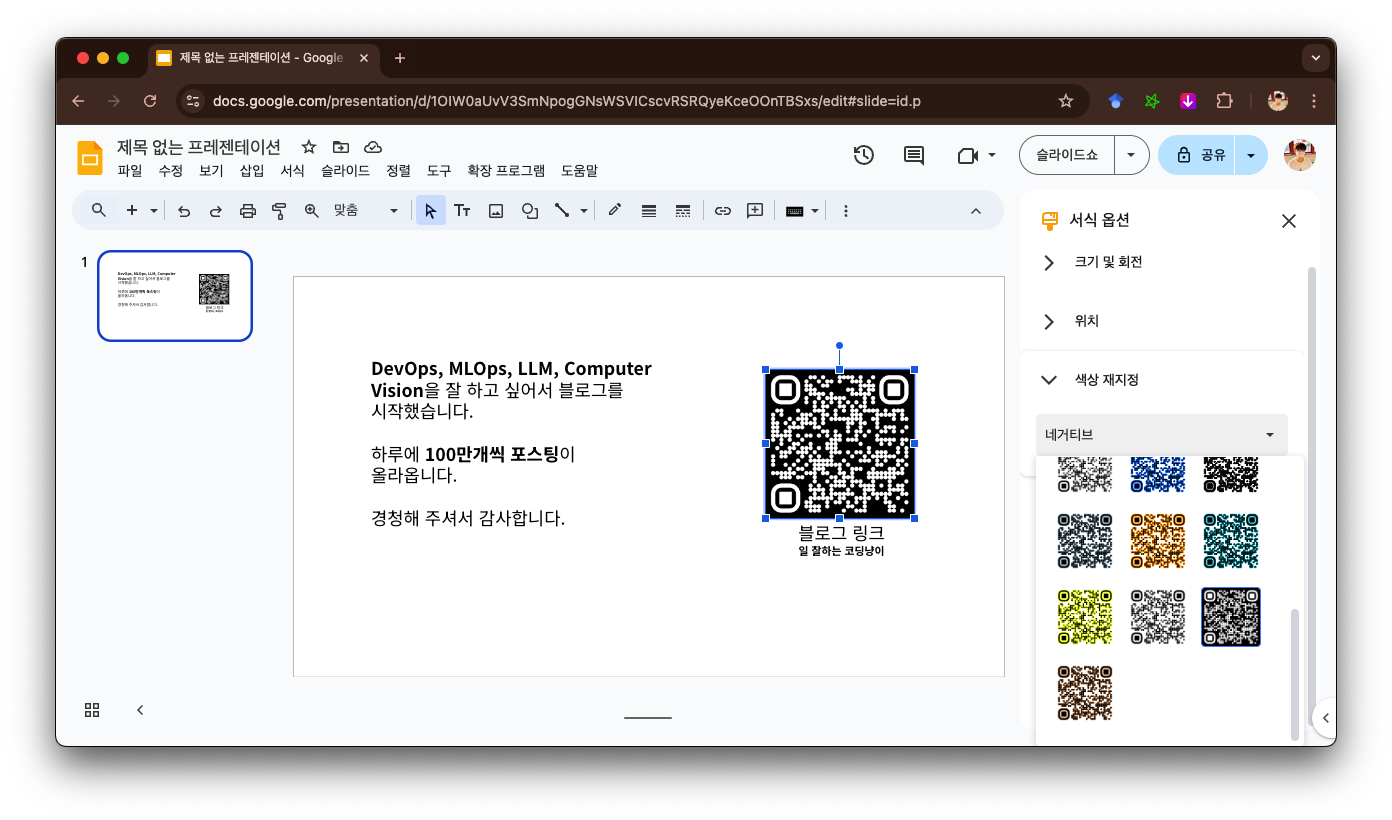1392x820 pixels.
Task: Select slide 1 thumbnail in filmstrip
Action: click(175, 296)
